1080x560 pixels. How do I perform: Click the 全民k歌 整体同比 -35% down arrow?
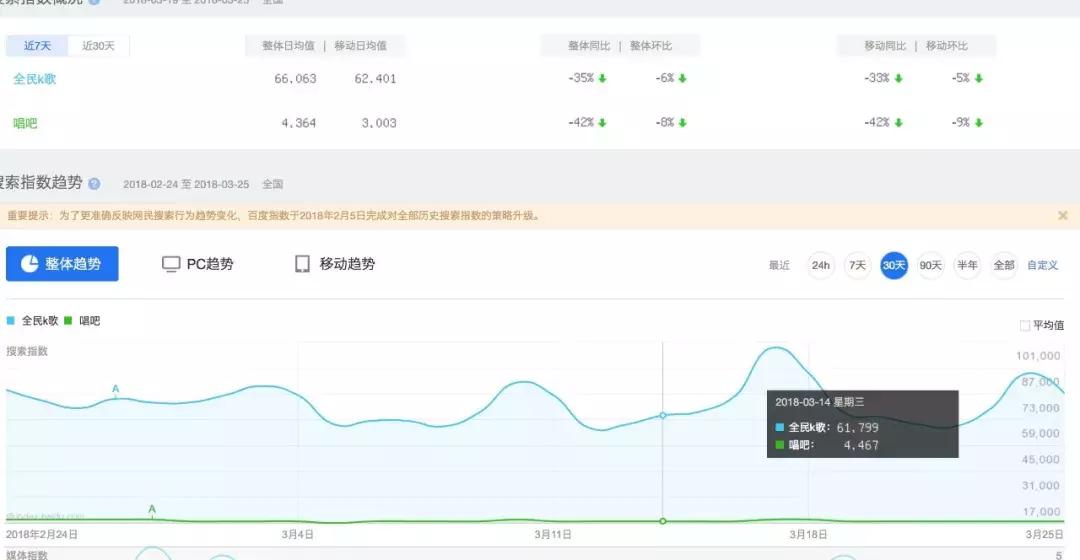602,79
